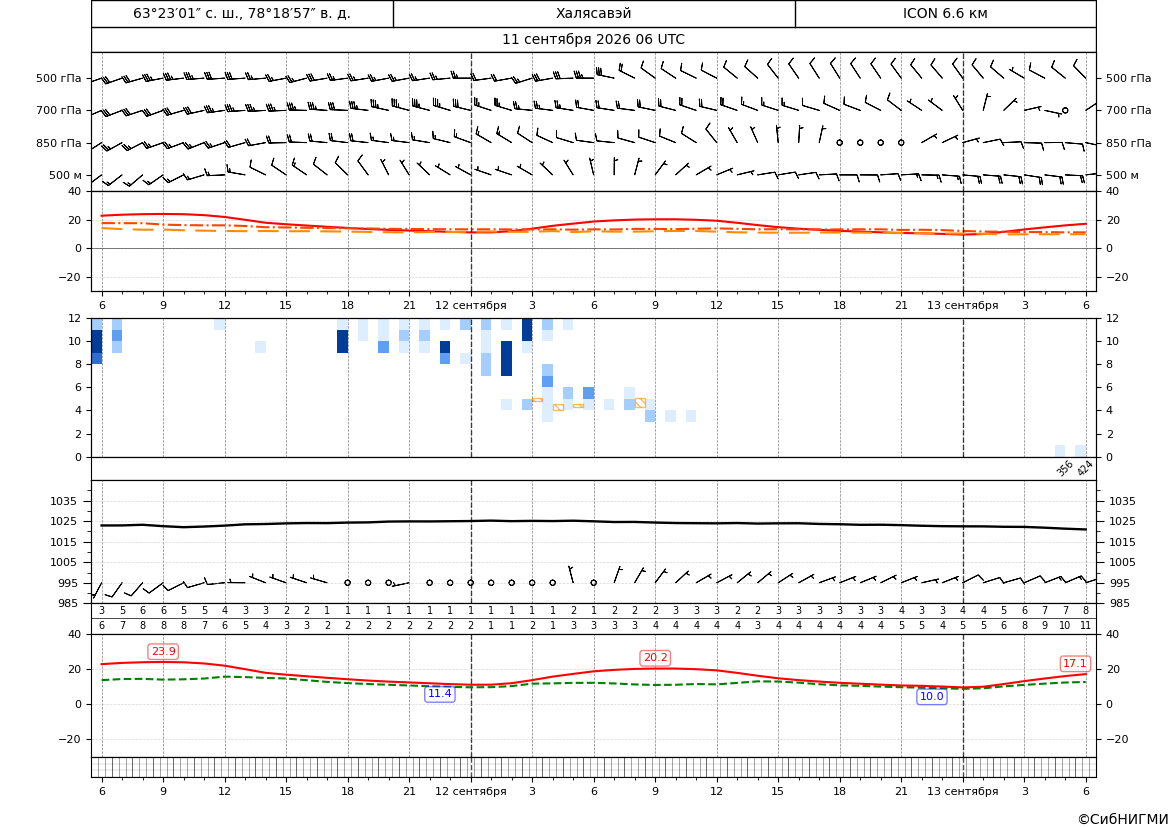
Task: Click the 700 гПа calm wind circle
Action: coord(1065,110)
